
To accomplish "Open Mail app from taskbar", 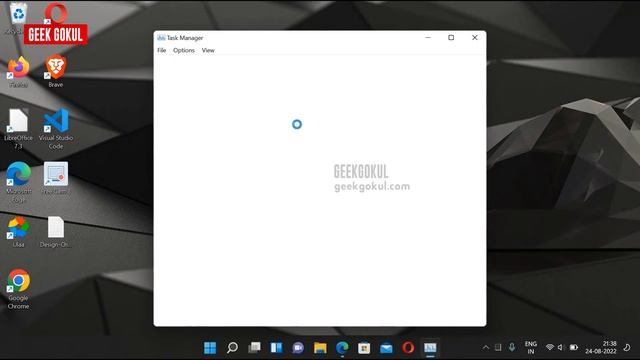I will click(386, 348).
